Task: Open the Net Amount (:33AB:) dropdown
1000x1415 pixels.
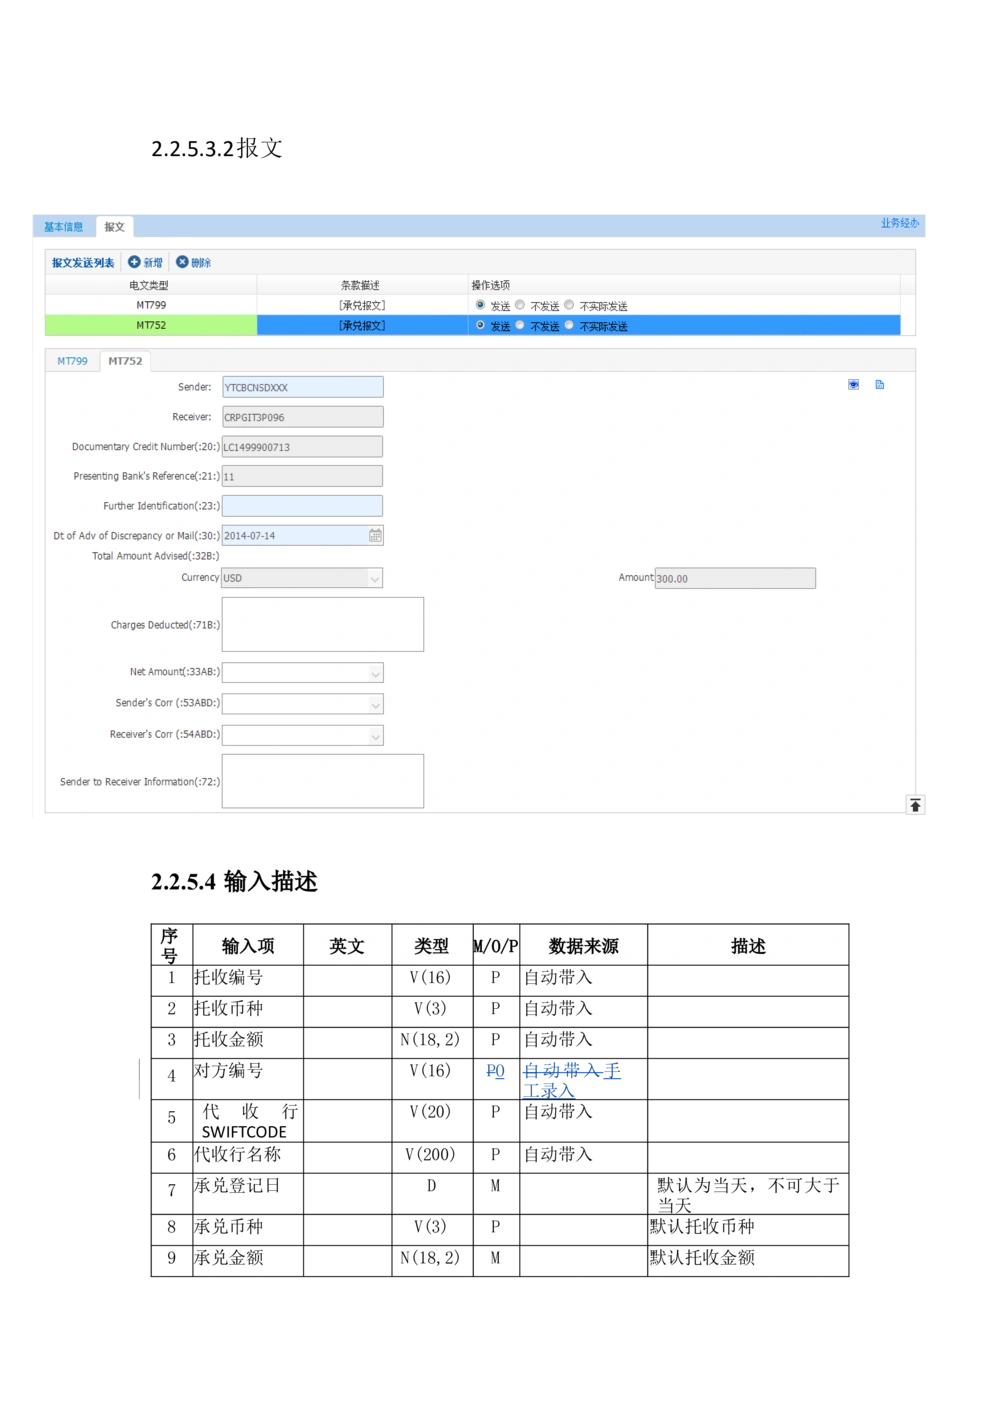Action: [375, 673]
